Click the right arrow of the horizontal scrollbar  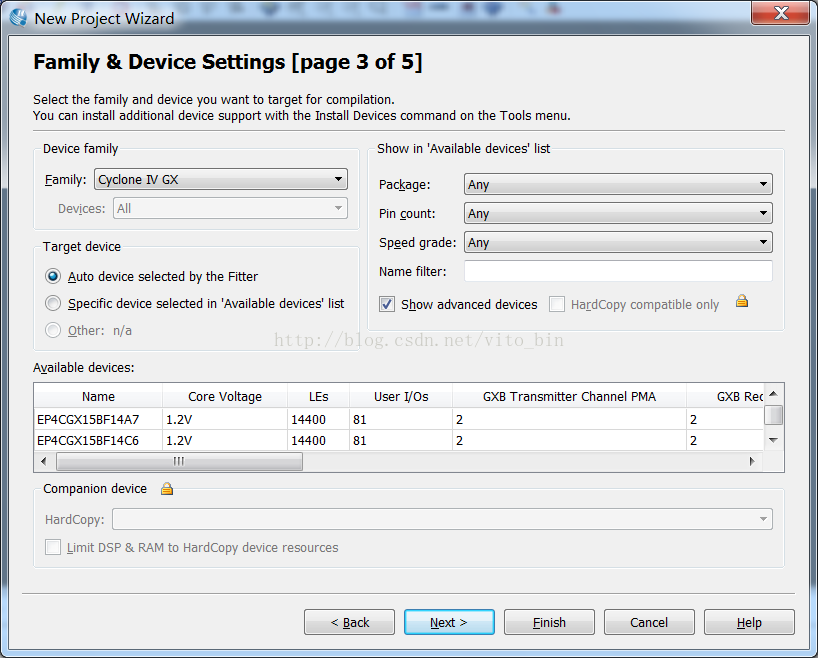pos(752,461)
